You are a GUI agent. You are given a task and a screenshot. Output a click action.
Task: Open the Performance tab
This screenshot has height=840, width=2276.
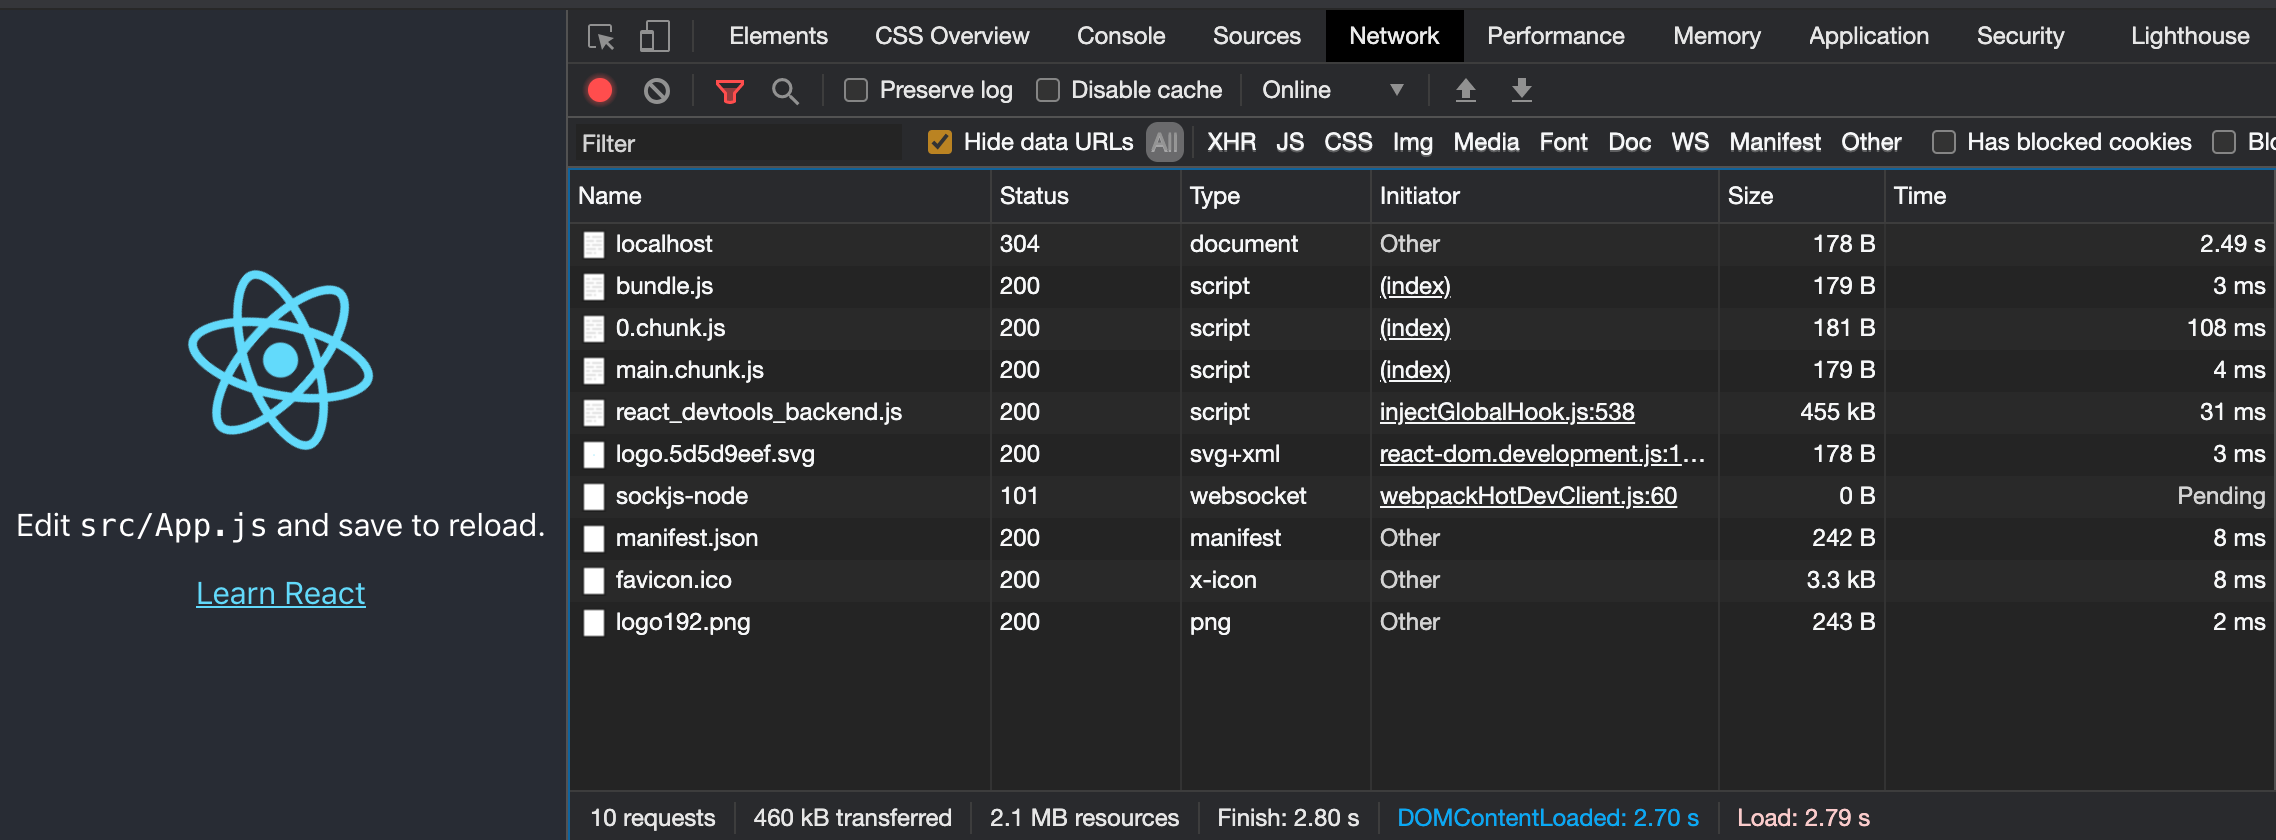coord(1556,36)
